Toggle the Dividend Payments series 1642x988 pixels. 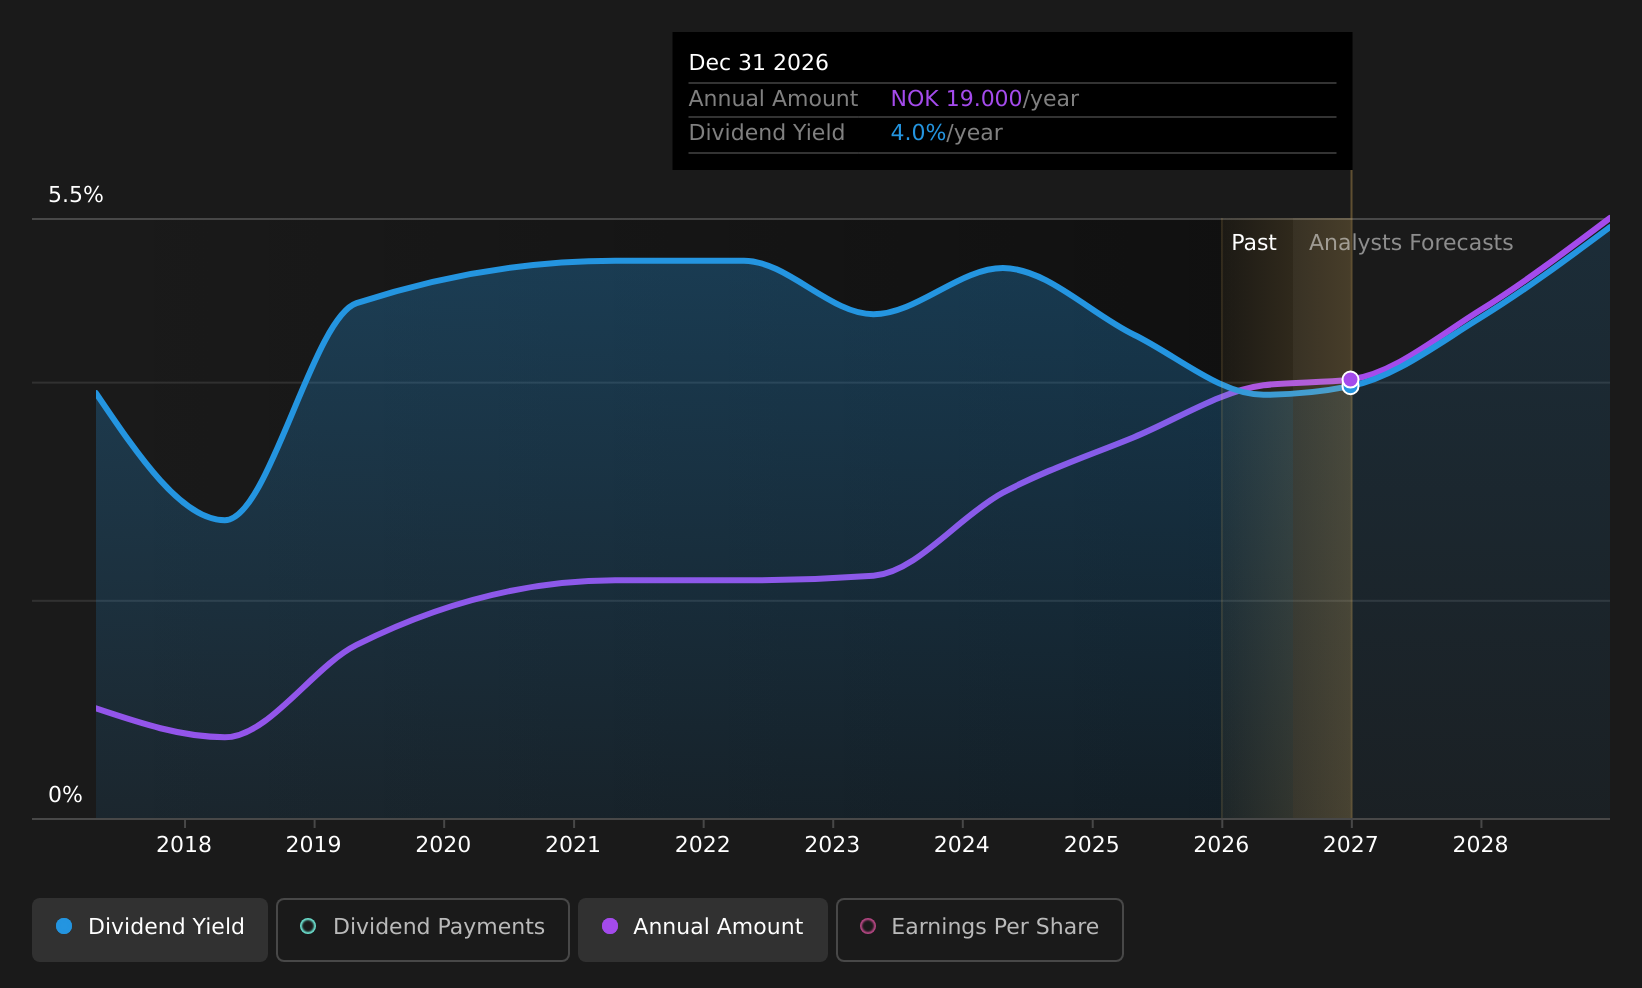(422, 929)
